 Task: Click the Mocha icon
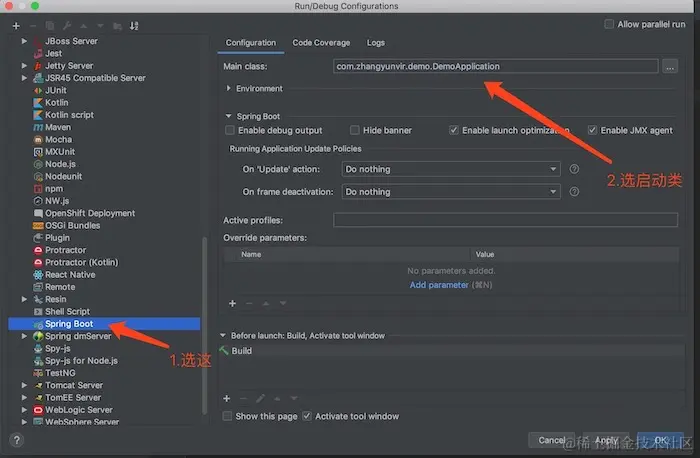pos(38,139)
